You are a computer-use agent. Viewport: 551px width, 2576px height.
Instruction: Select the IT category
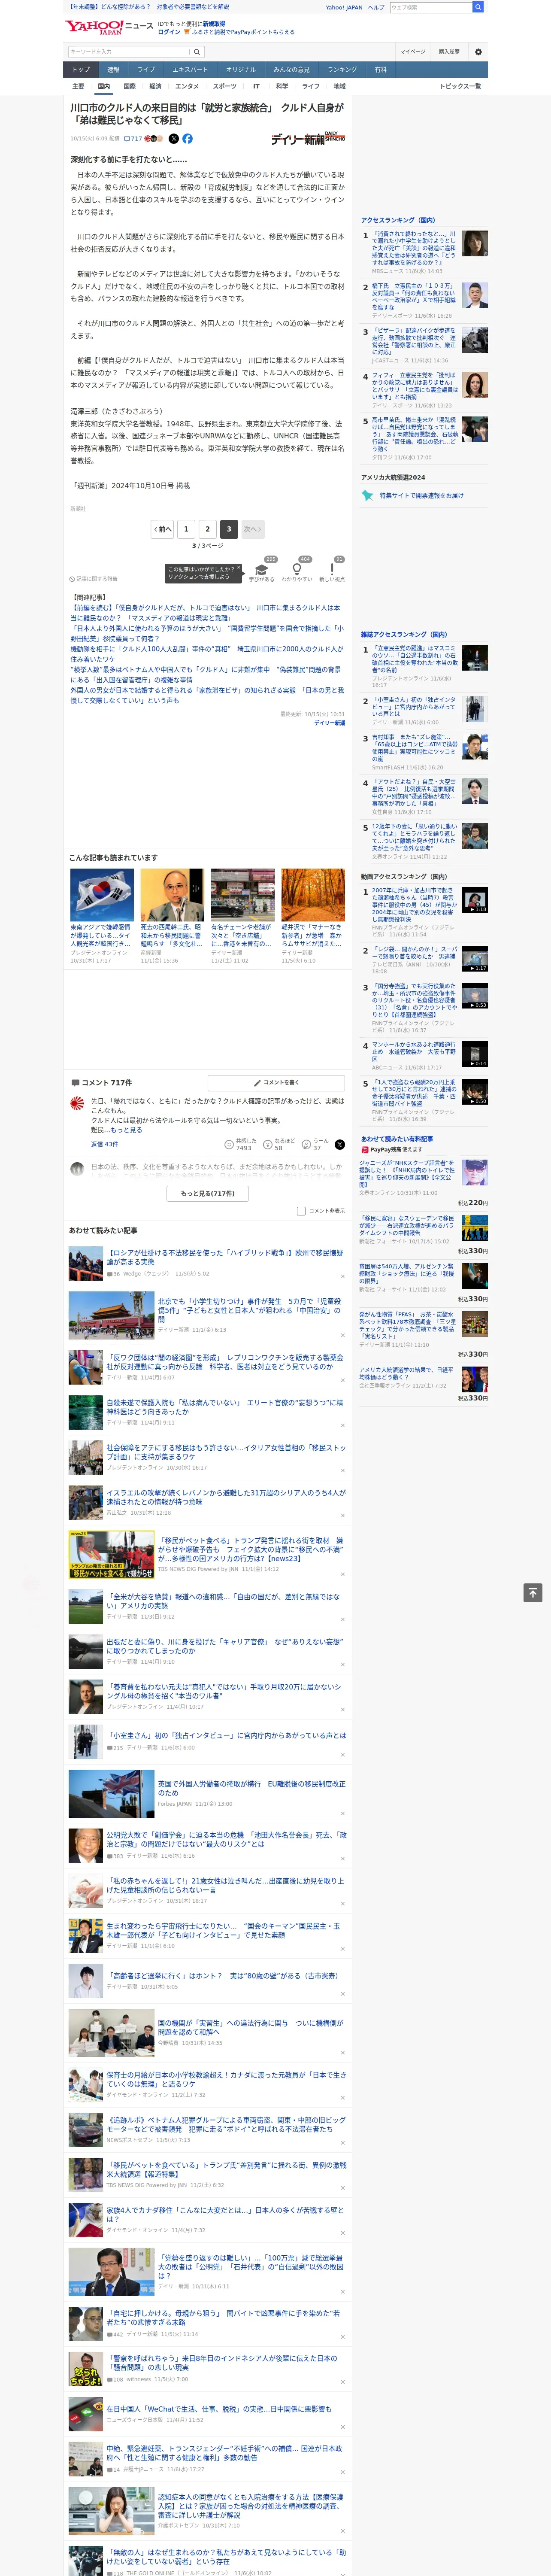[x=256, y=86]
